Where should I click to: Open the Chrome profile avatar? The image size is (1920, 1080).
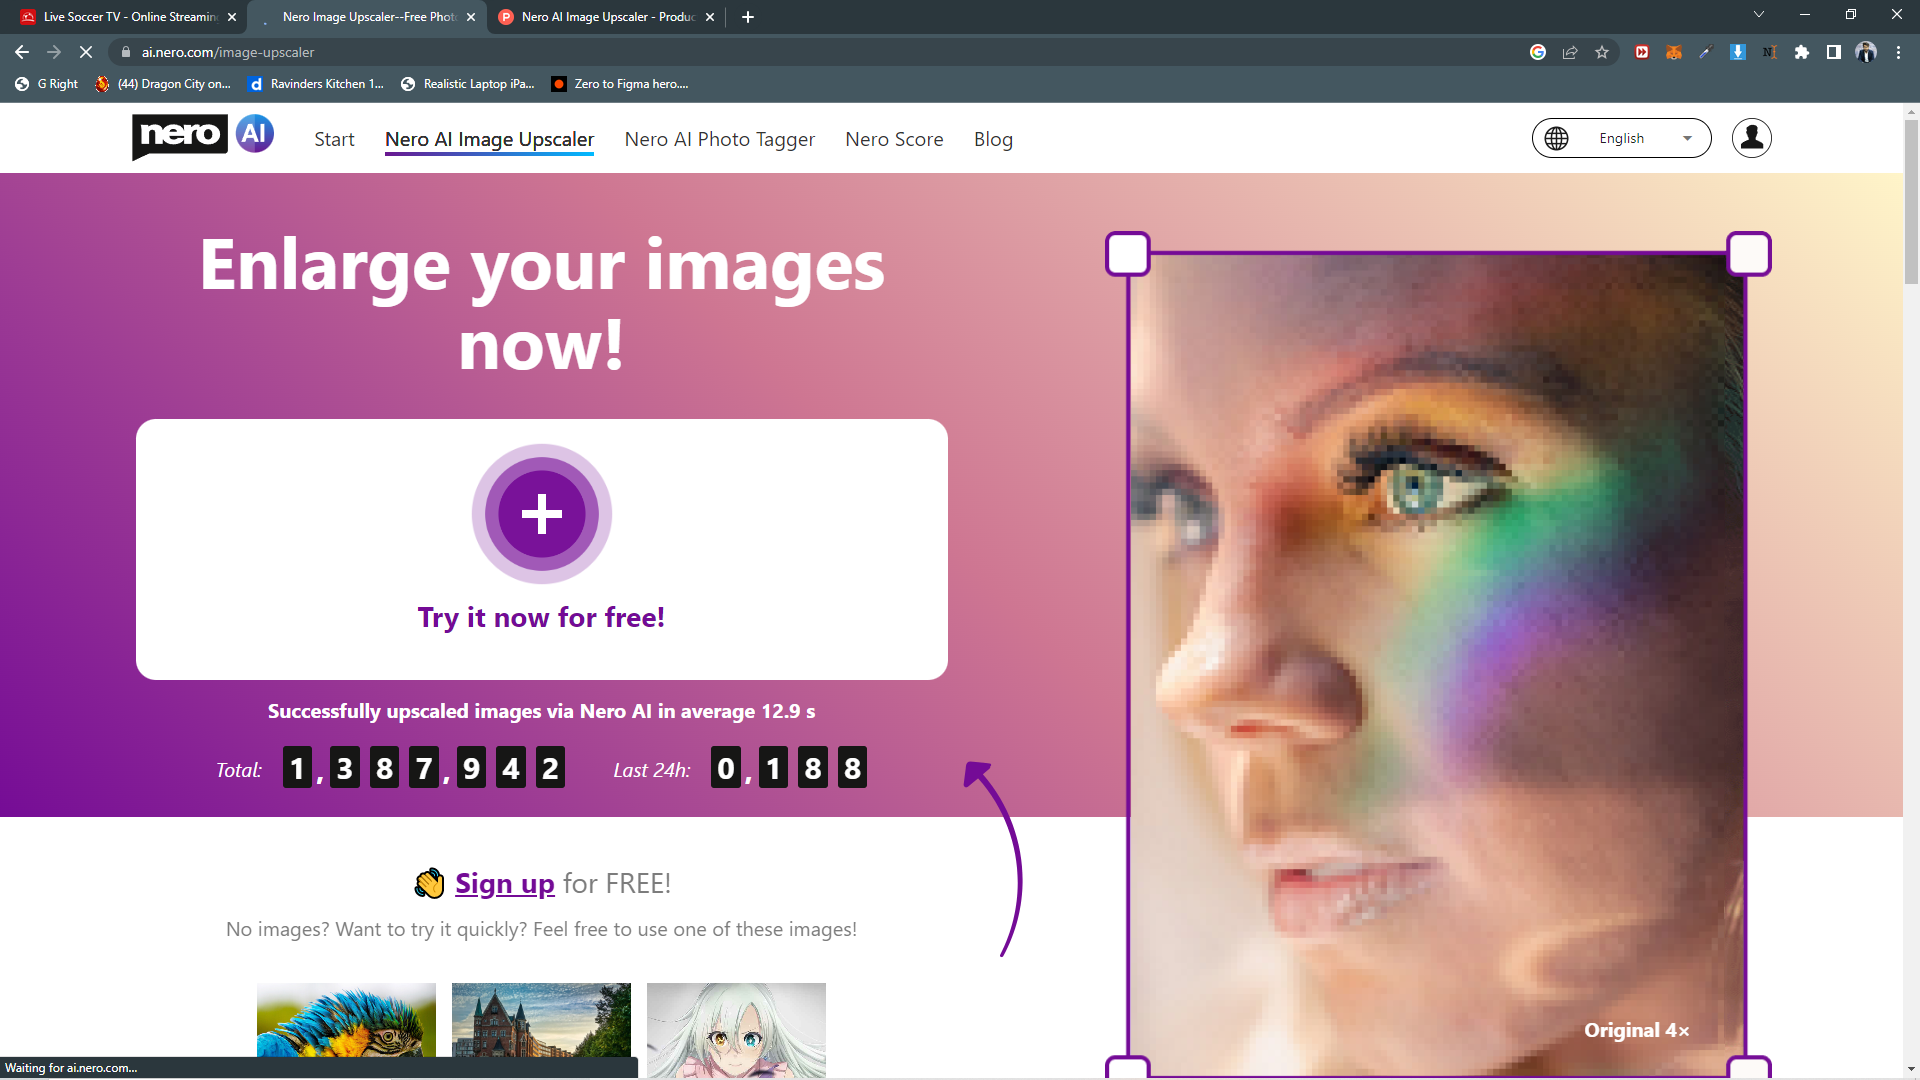pos(1866,52)
